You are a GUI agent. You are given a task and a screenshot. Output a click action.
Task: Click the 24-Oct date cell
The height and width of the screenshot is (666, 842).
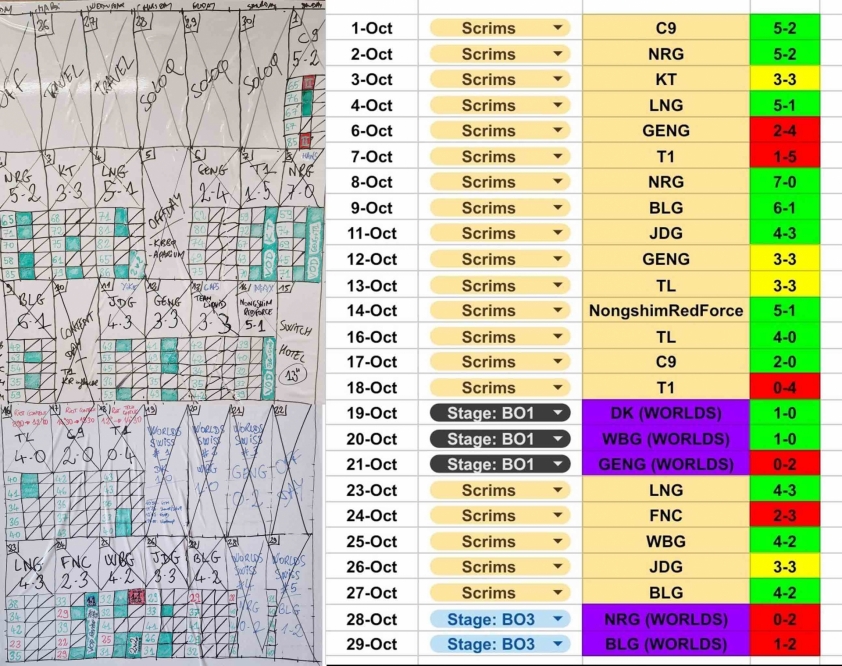(x=372, y=516)
